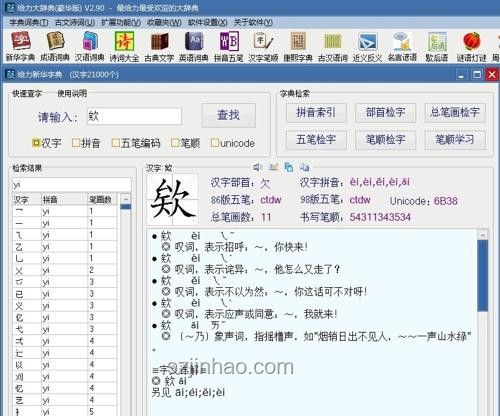Open the 字典词典(T) menu

click(x=29, y=22)
